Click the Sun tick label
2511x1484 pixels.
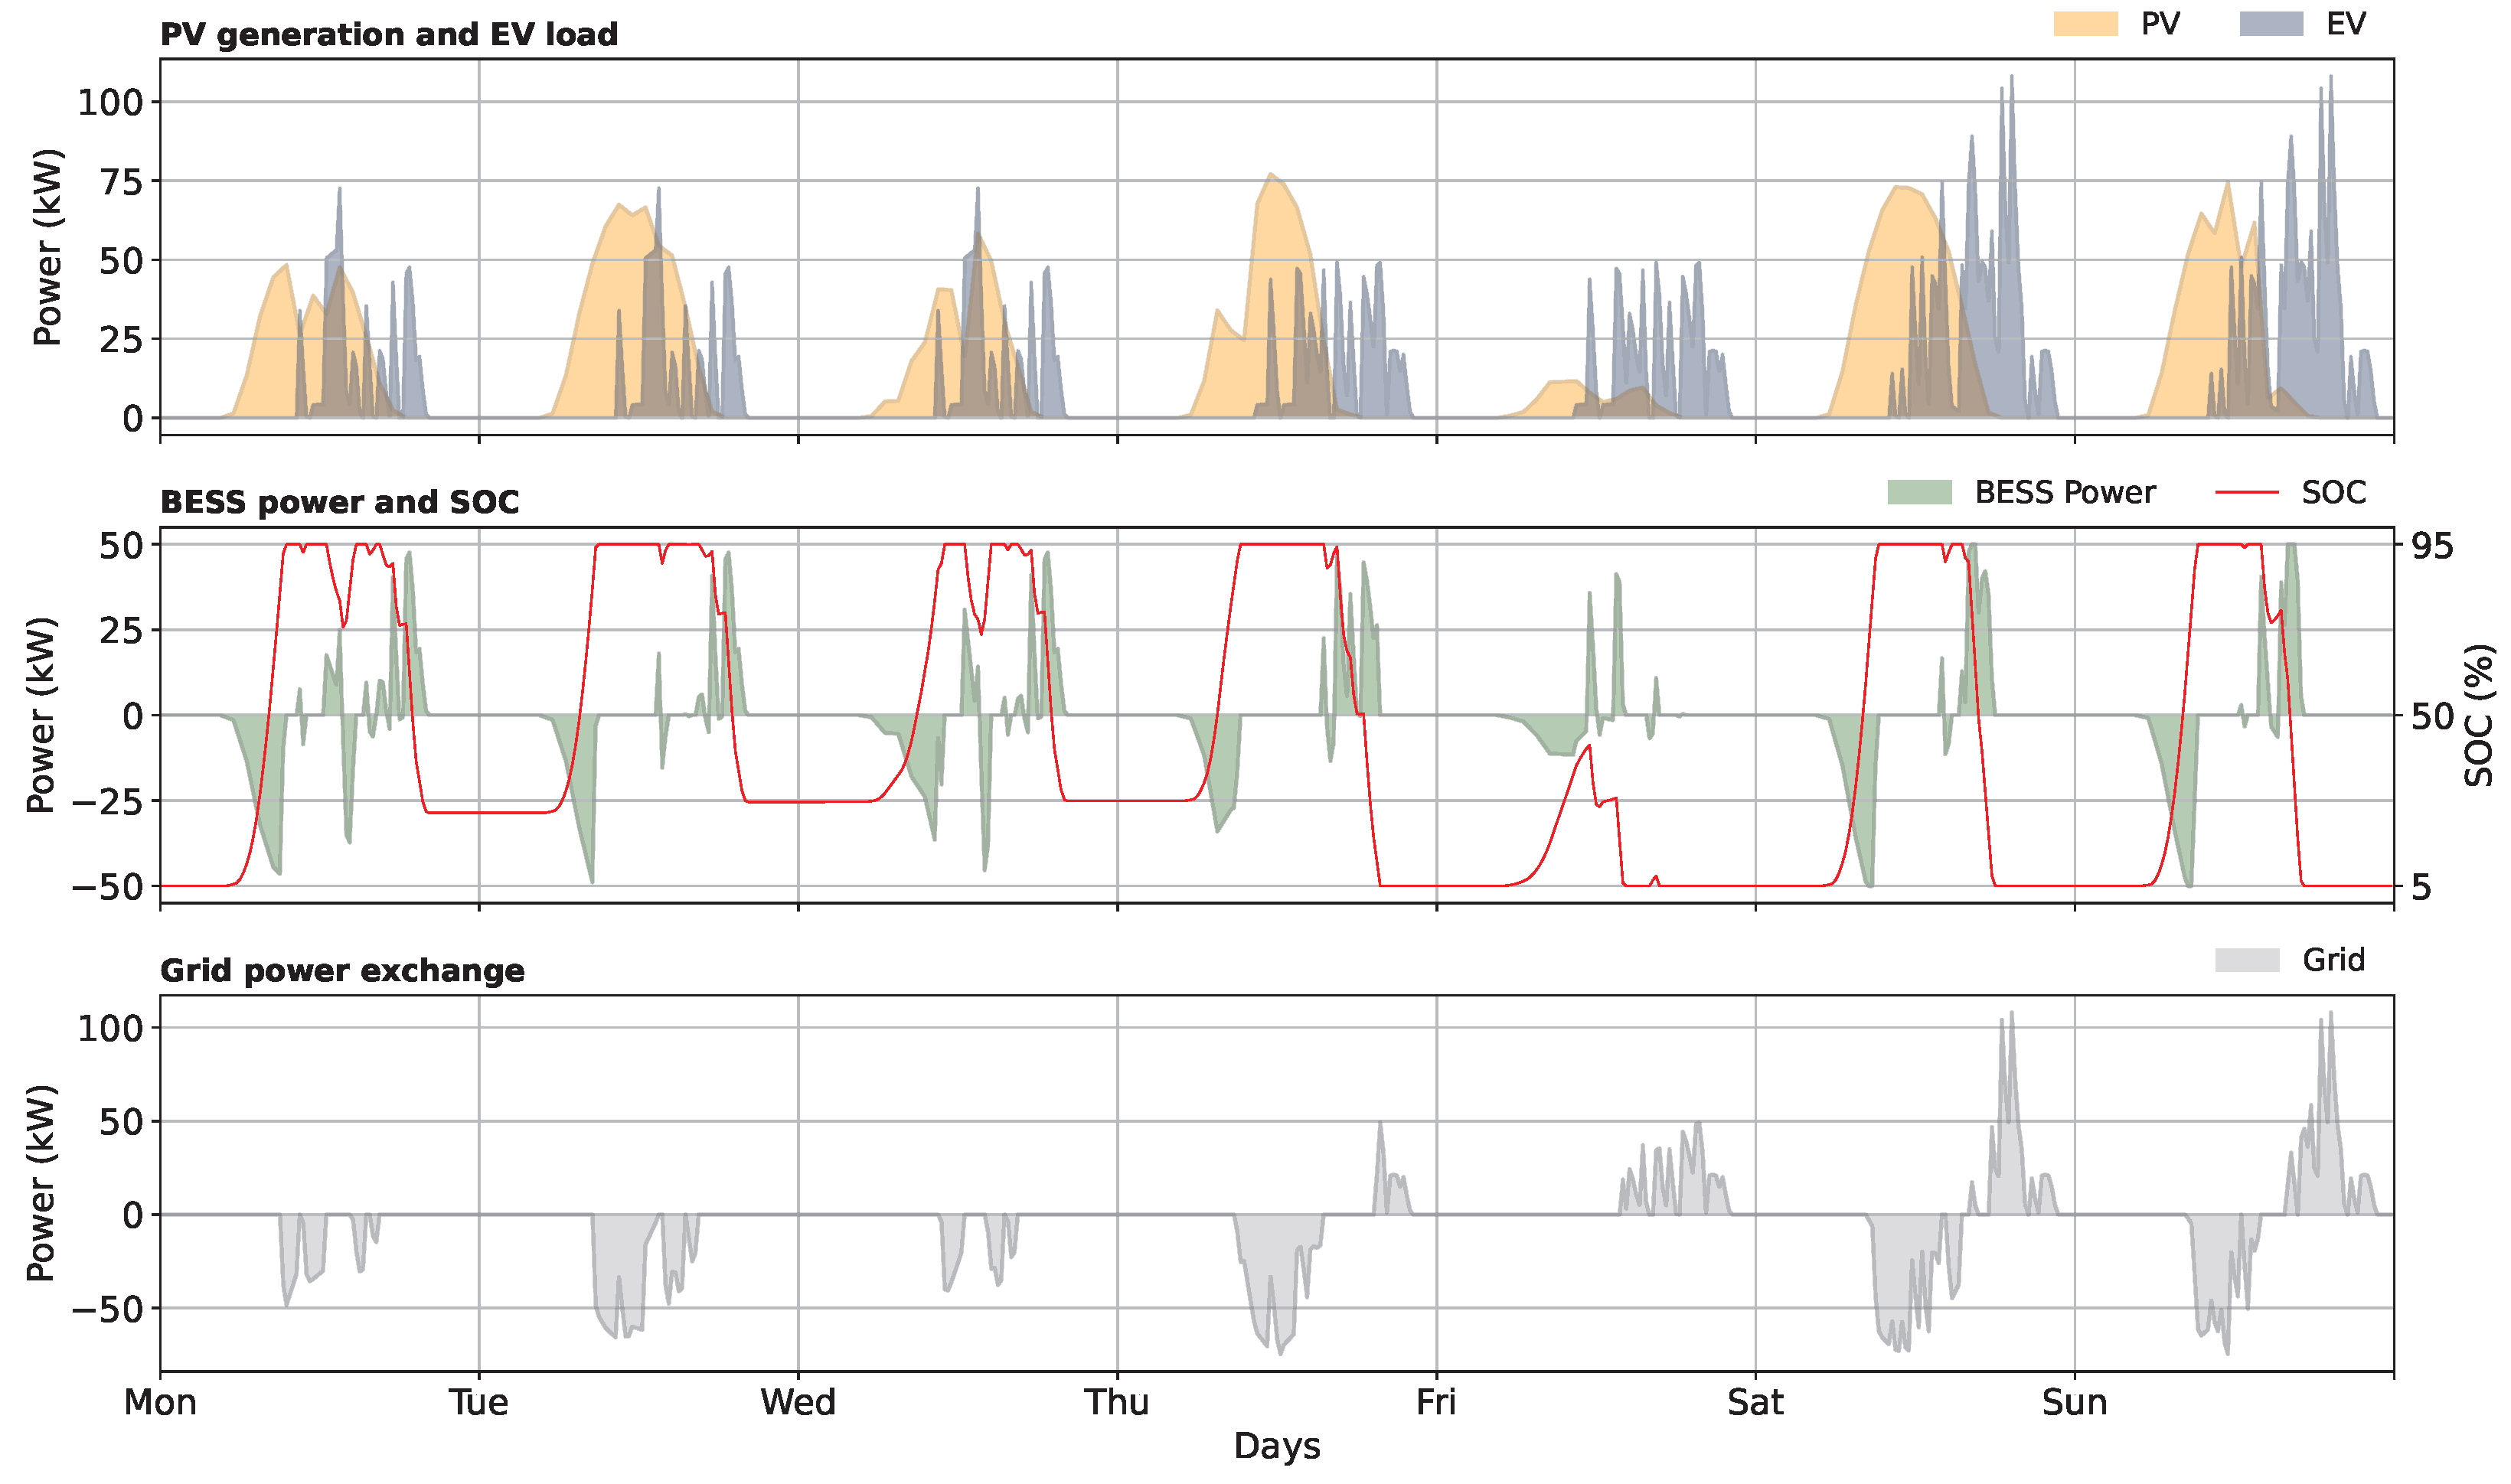point(2074,1403)
